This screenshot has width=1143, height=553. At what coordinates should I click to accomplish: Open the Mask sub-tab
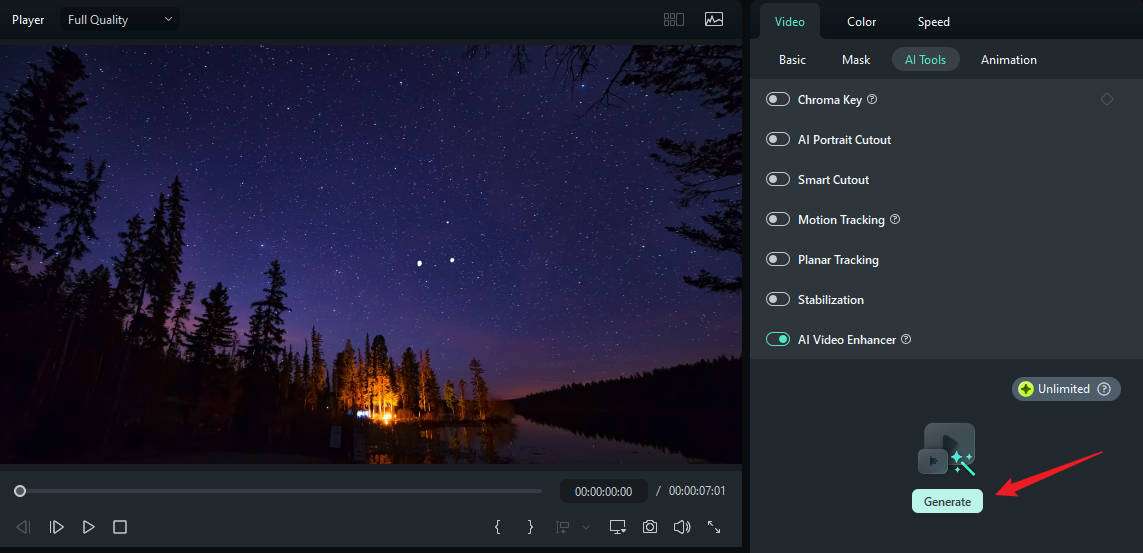coord(856,60)
